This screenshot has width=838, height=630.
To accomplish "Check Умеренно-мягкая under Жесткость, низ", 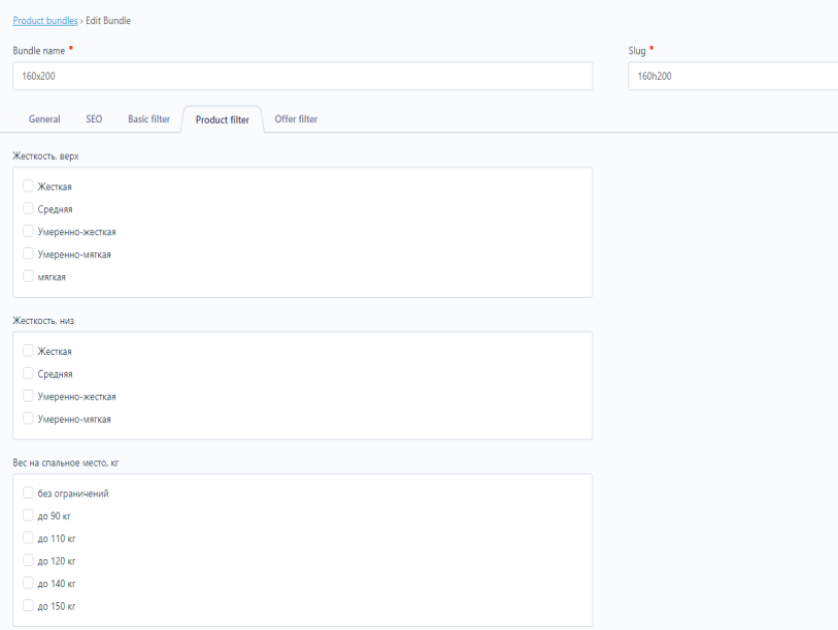I will [x=28, y=418].
